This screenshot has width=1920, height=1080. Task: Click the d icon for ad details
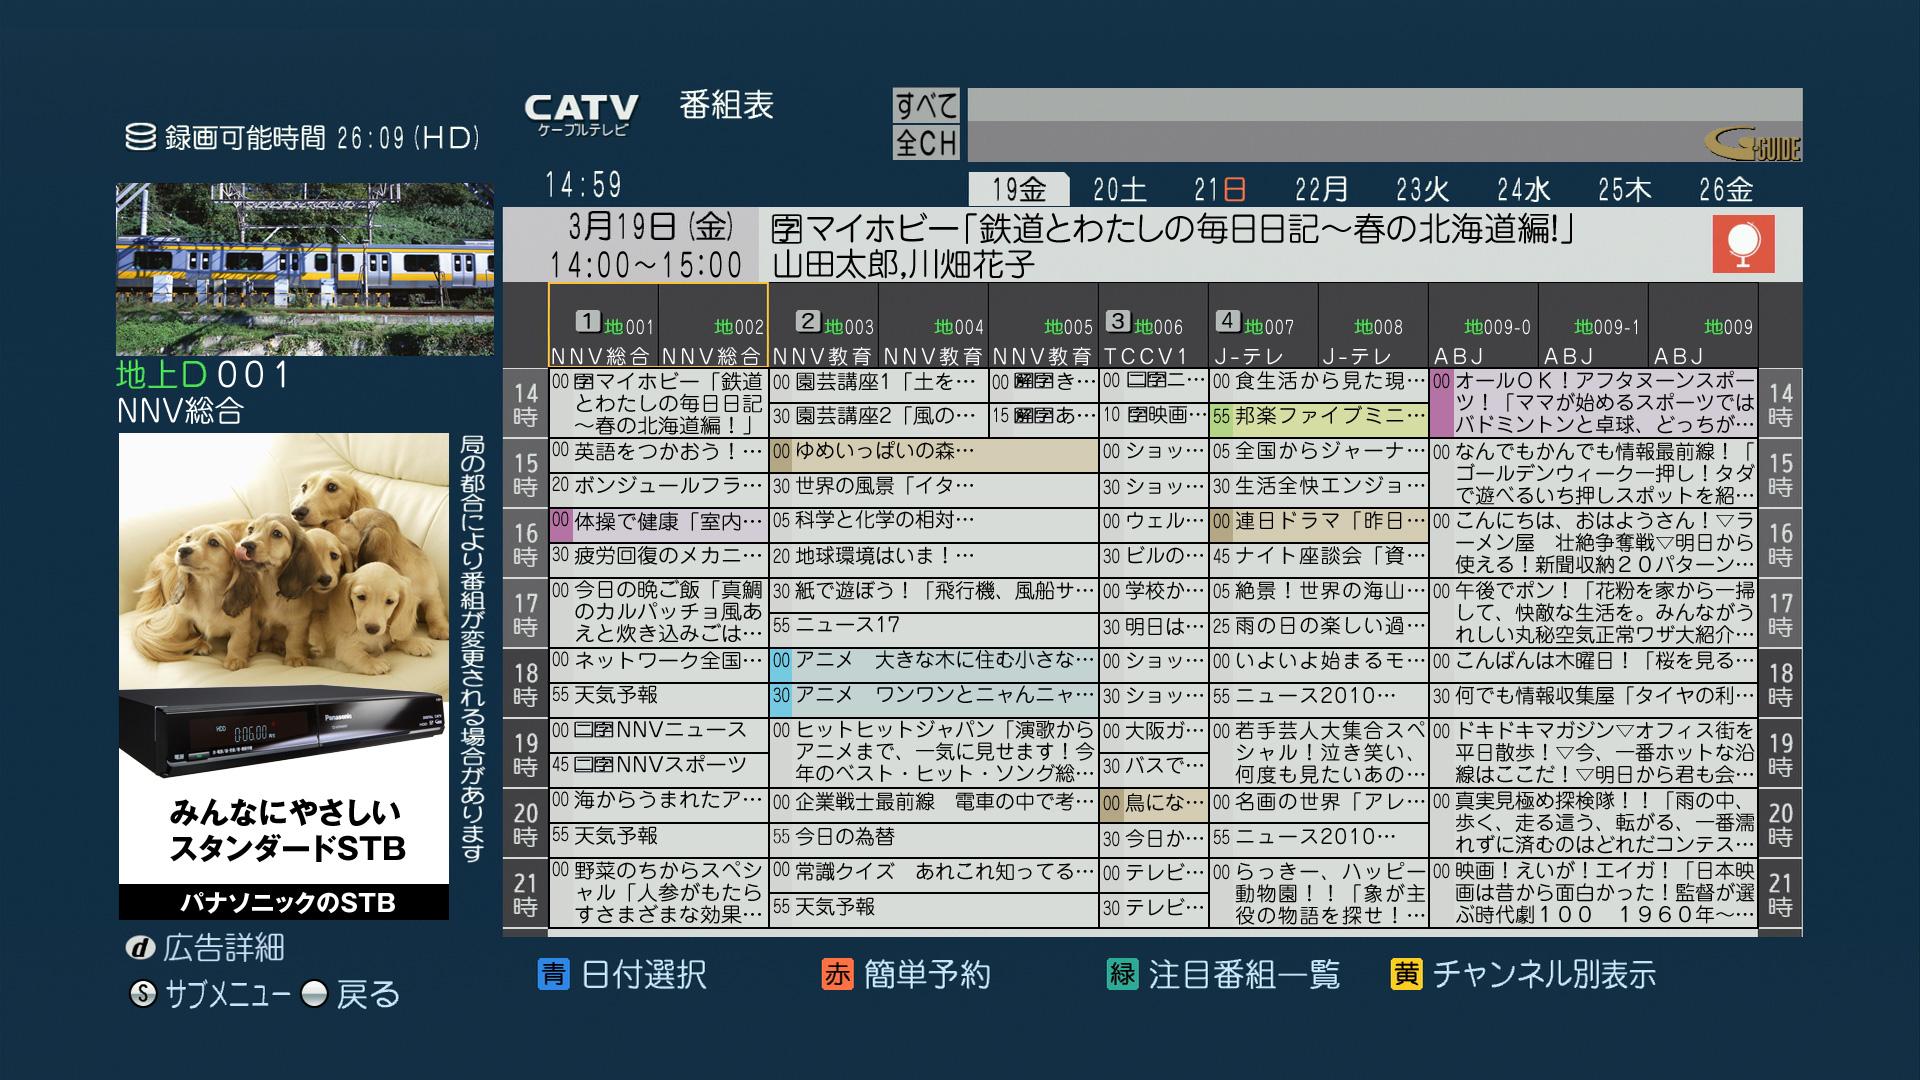(139, 948)
